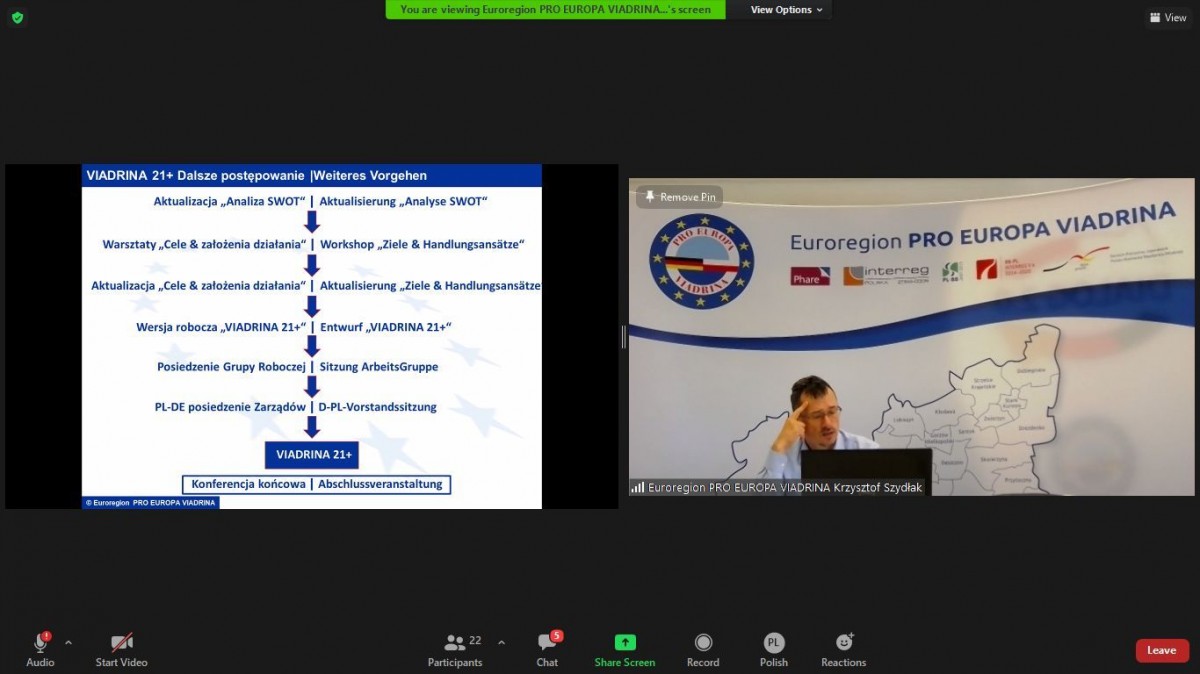The width and height of the screenshot is (1200, 674).
Task: Click the green Share Screen button
Action: [x=625, y=649]
